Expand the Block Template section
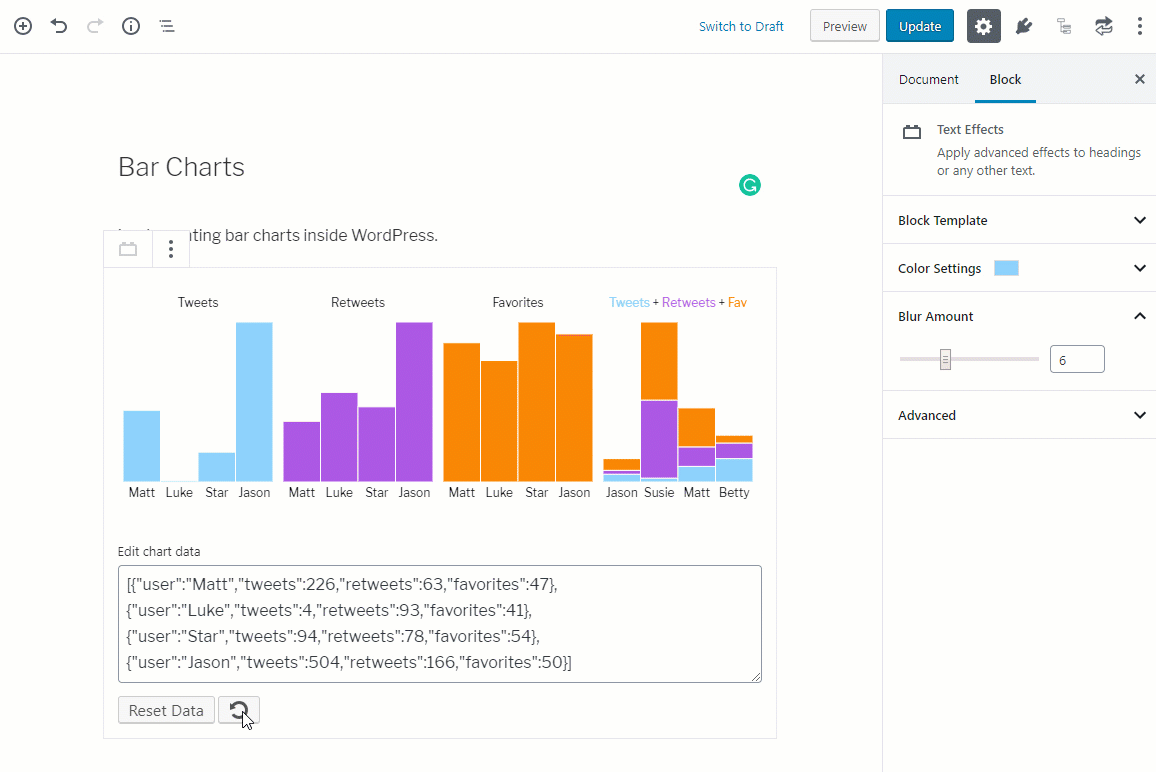The height and width of the screenshot is (772, 1156). coord(1018,219)
